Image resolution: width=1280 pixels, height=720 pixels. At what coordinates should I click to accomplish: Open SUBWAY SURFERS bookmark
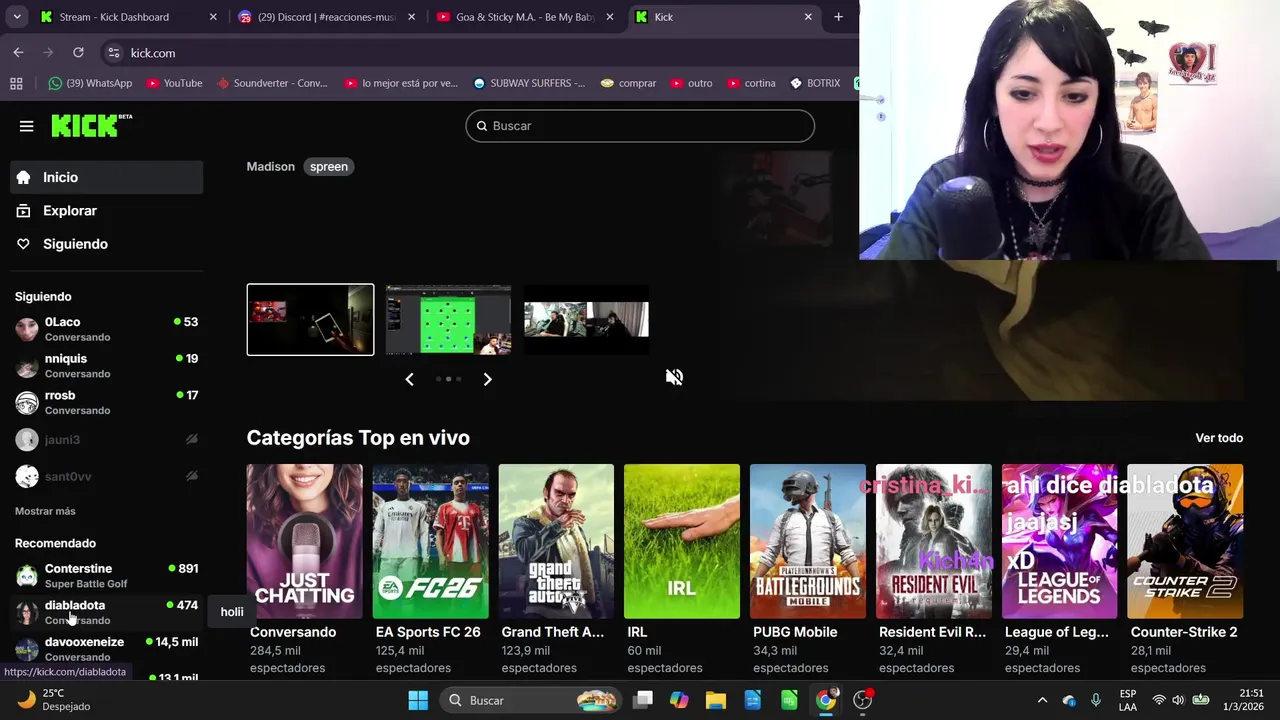[x=529, y=83]
